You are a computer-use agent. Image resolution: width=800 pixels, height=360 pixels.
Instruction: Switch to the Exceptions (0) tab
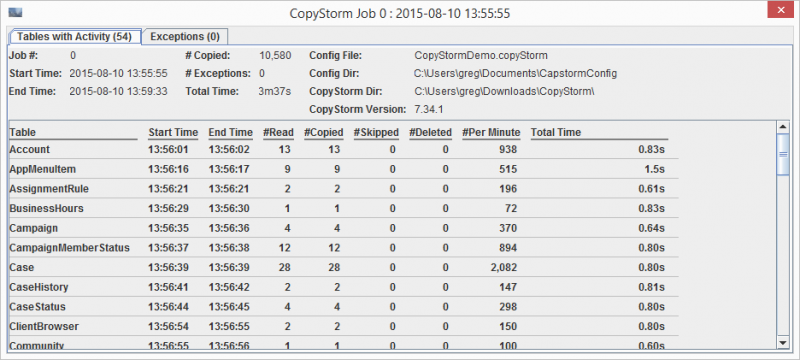click(185, 37)
